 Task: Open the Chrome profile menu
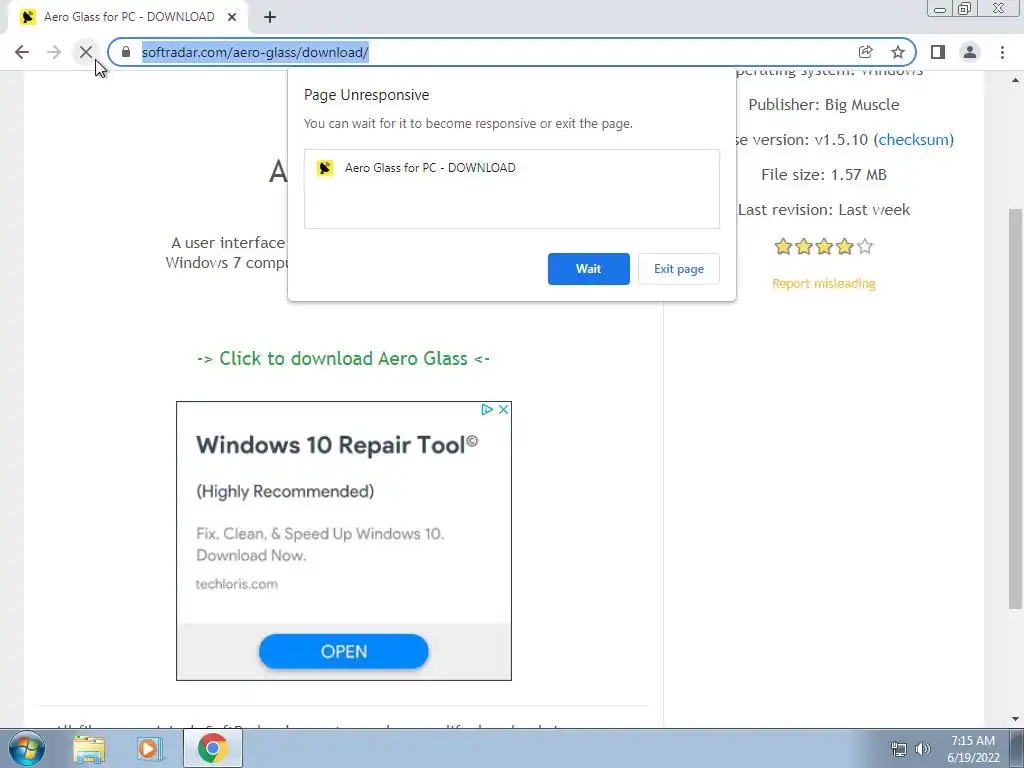[970, 52]
